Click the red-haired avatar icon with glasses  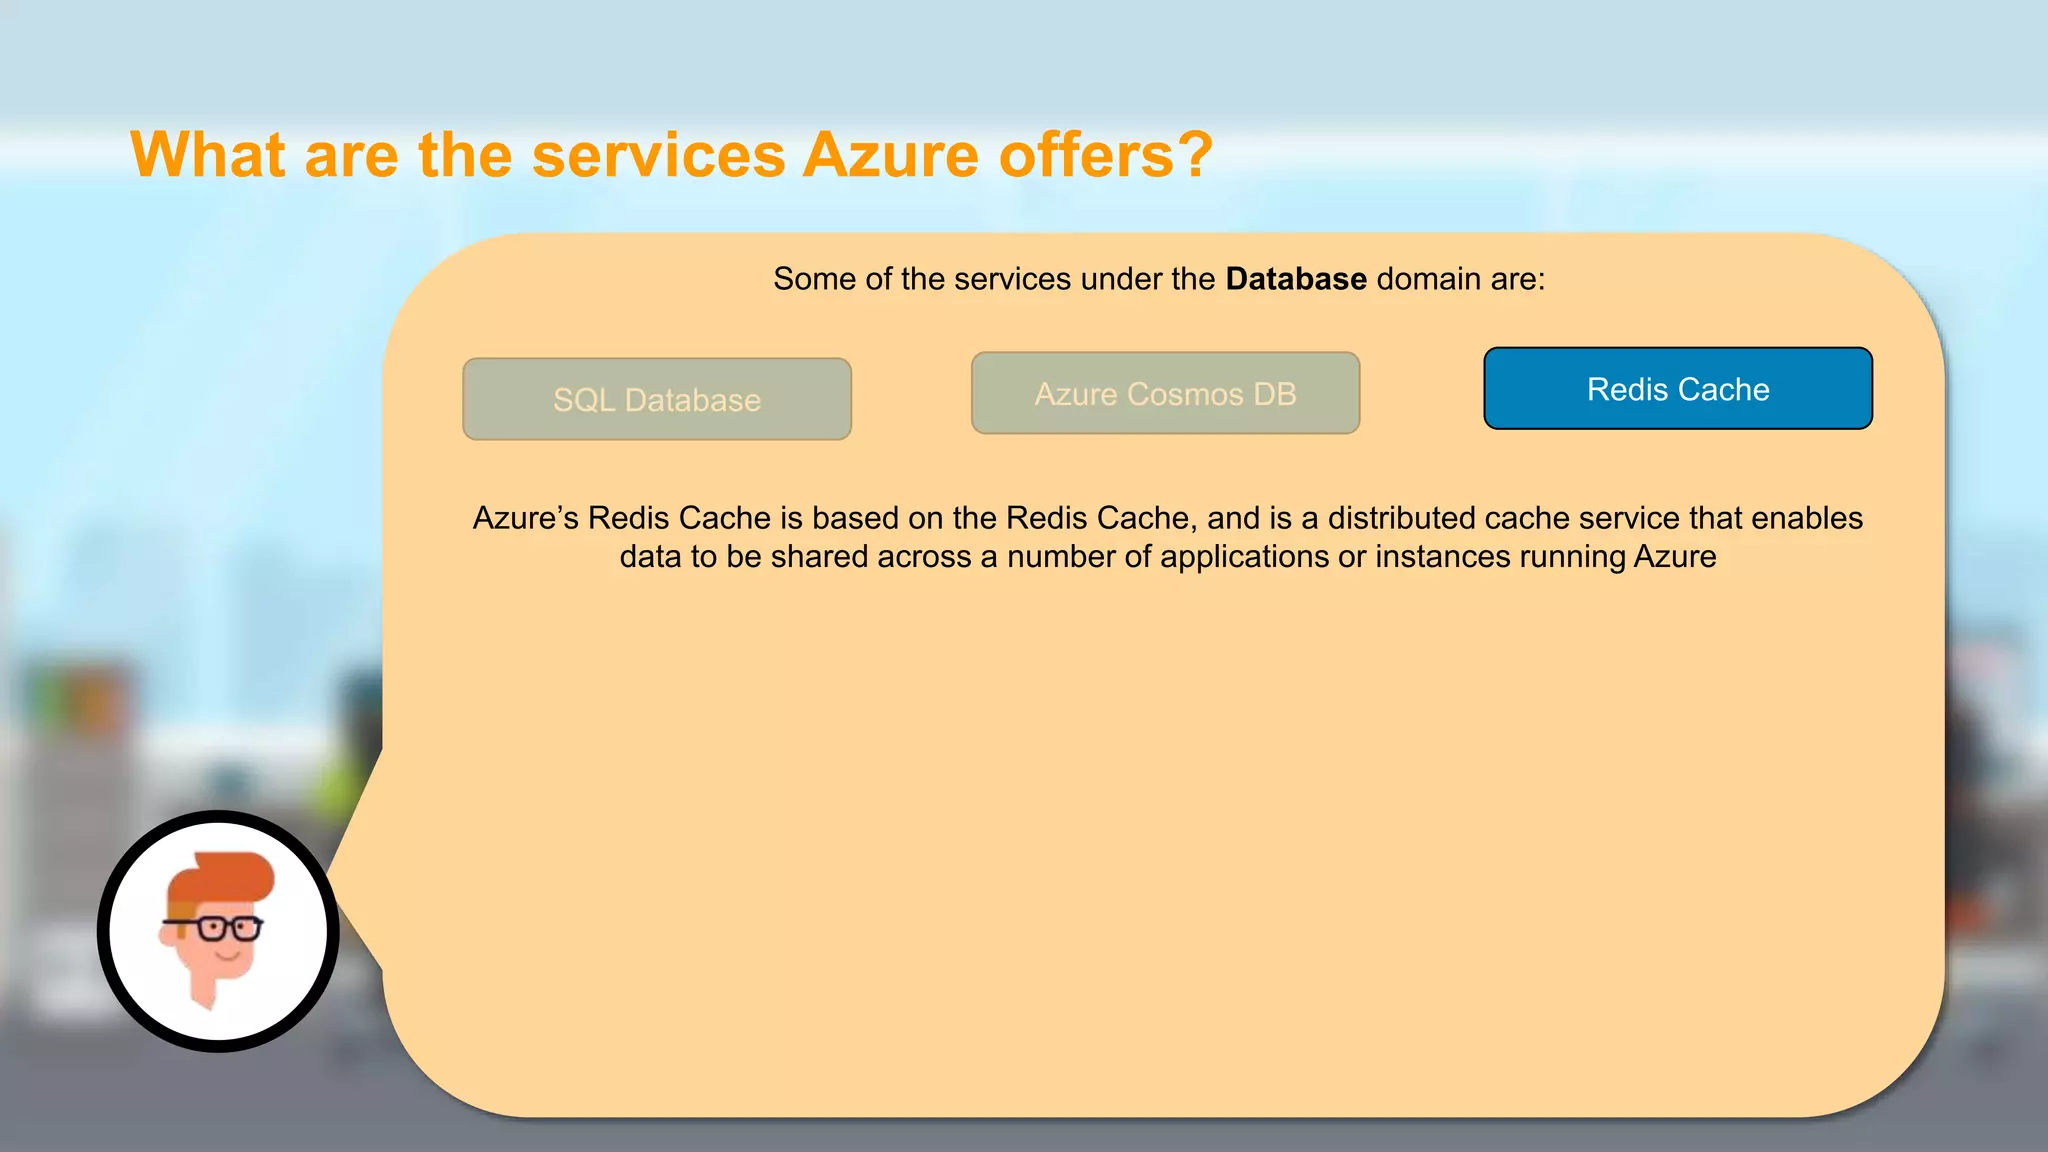pos(218,931)
